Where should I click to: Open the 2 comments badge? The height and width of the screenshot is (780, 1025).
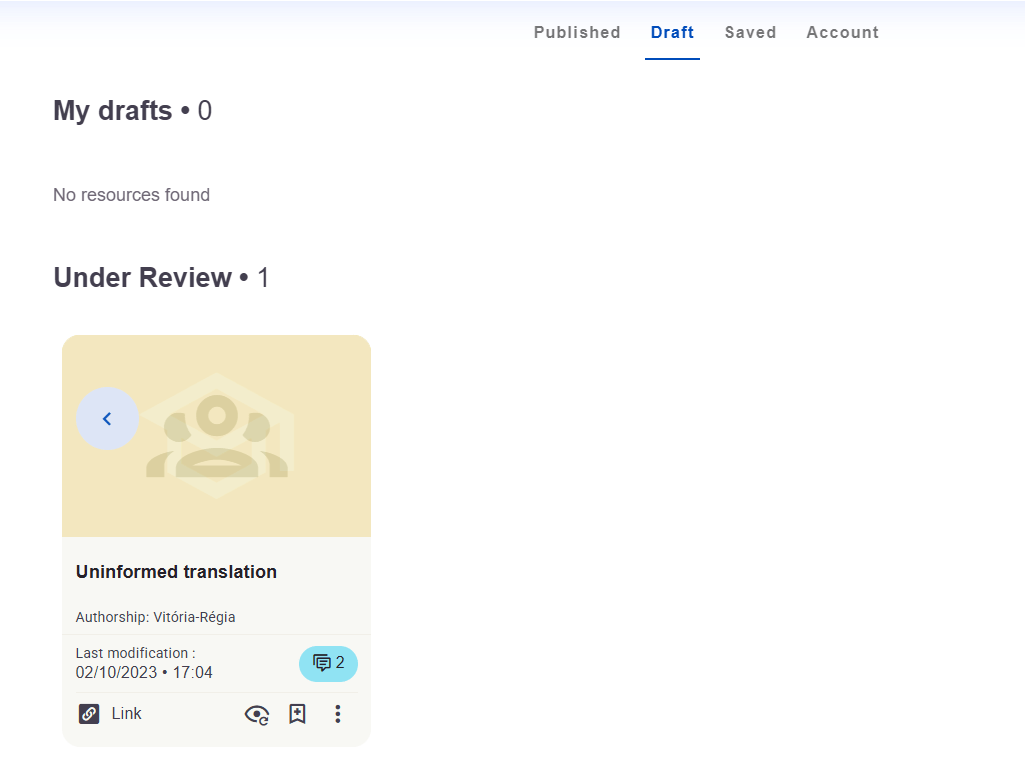328,664
